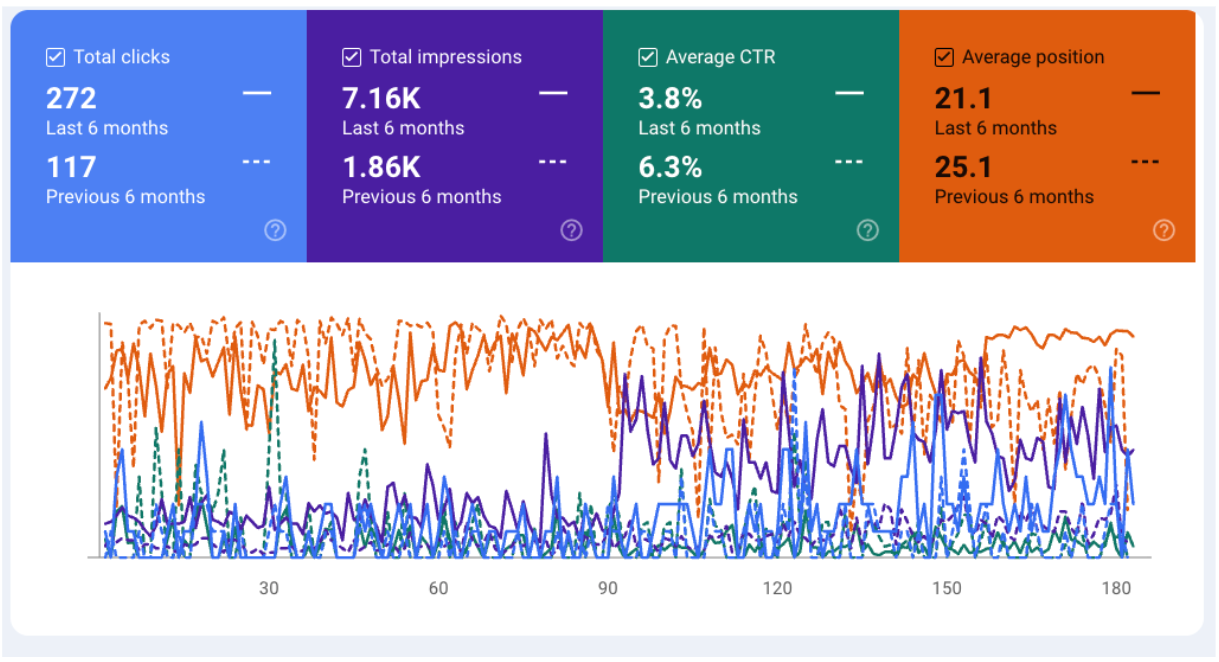Show help for Average CTR card
This screenshot has height=662, width=1219.
point(867,230)
